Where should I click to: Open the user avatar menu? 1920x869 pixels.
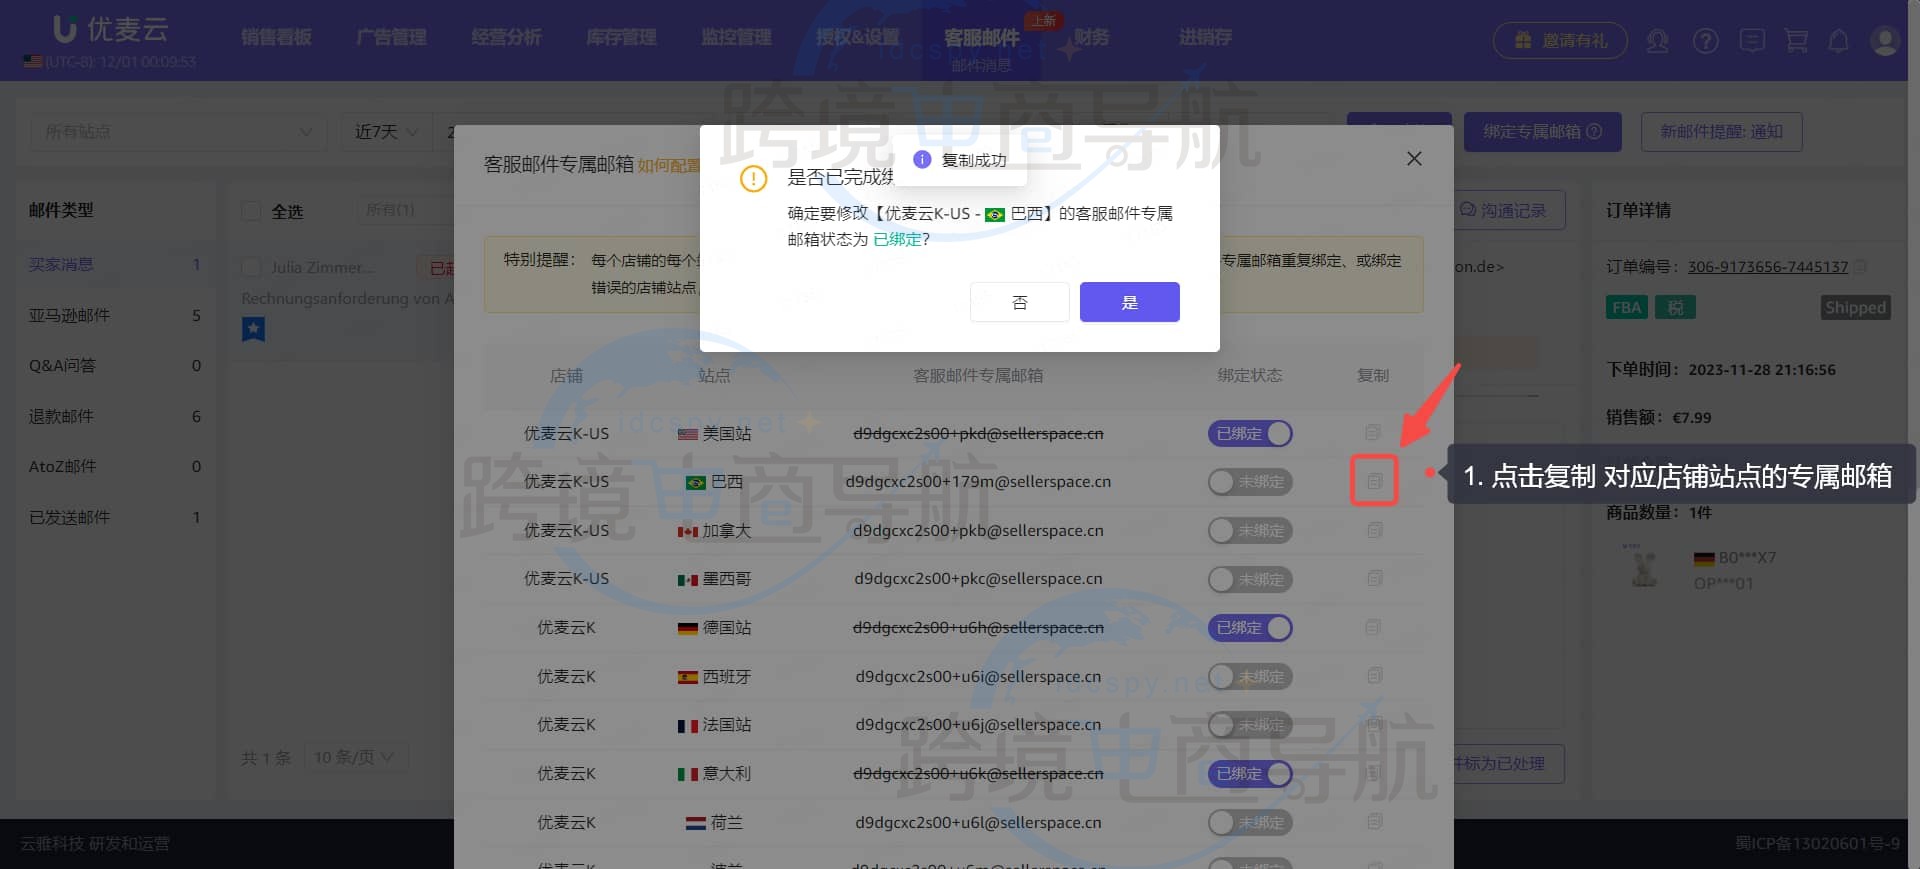coord(1885,41)
